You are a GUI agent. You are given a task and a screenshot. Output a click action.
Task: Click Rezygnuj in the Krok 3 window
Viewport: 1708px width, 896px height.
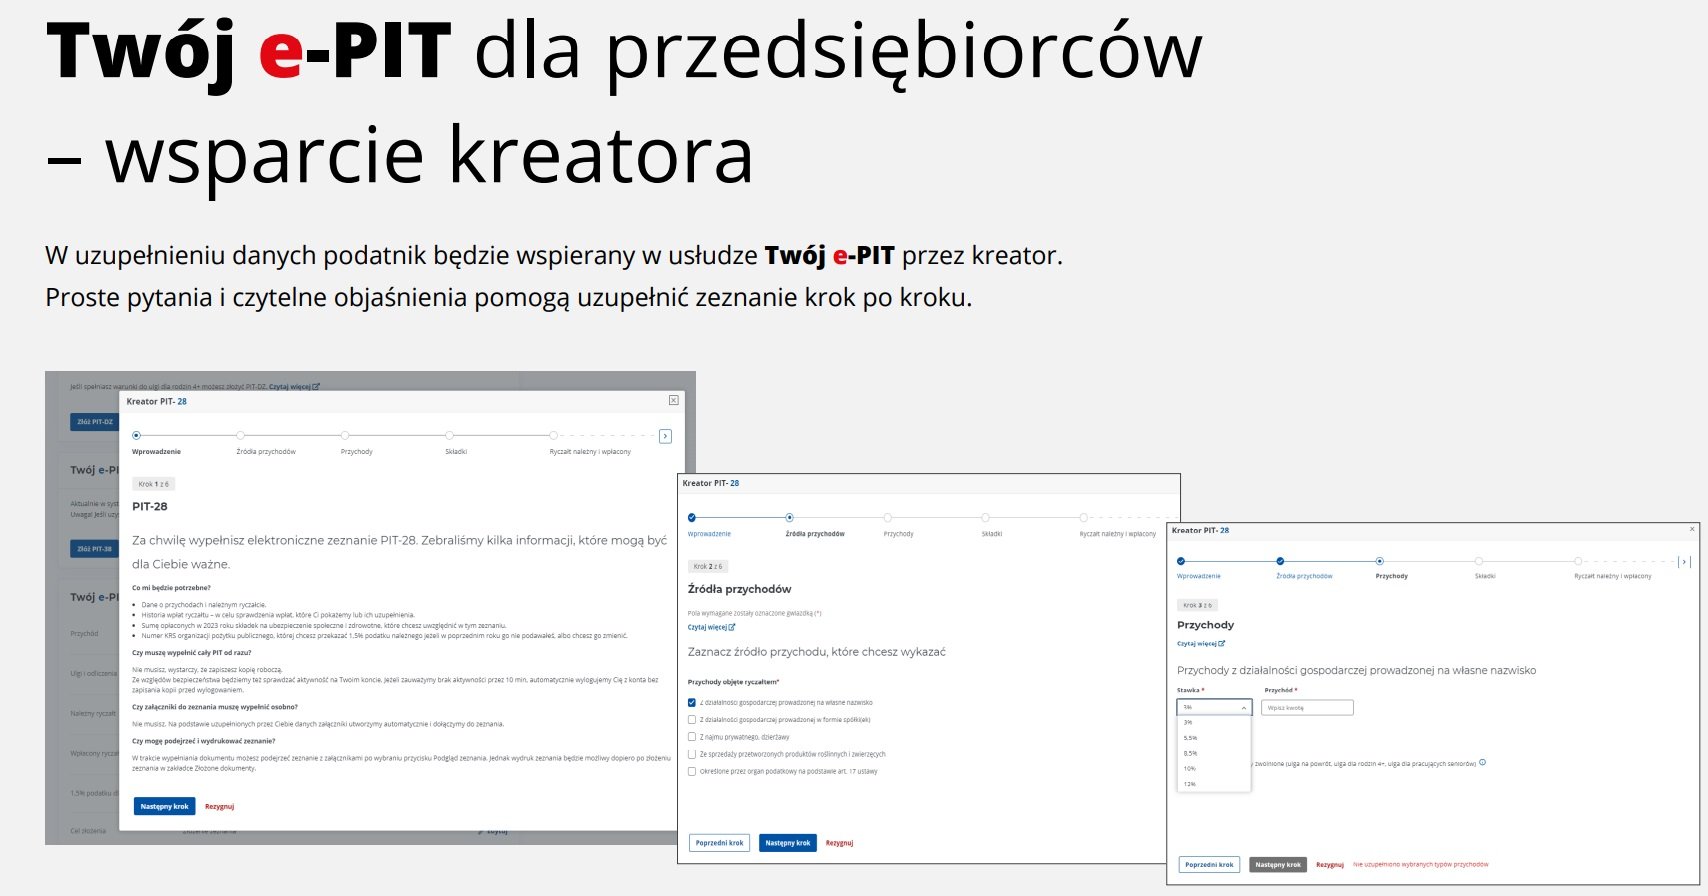1330,864
